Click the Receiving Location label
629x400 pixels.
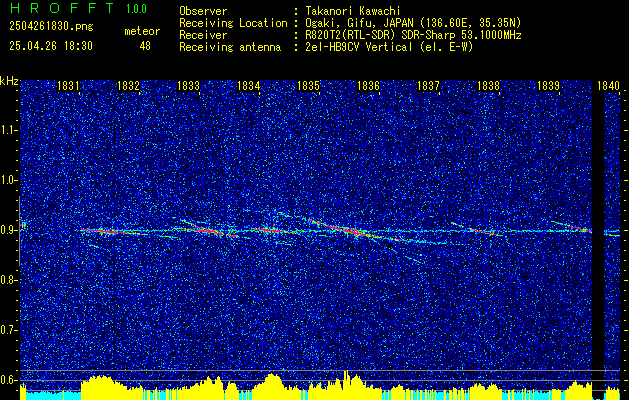point(233,23)
